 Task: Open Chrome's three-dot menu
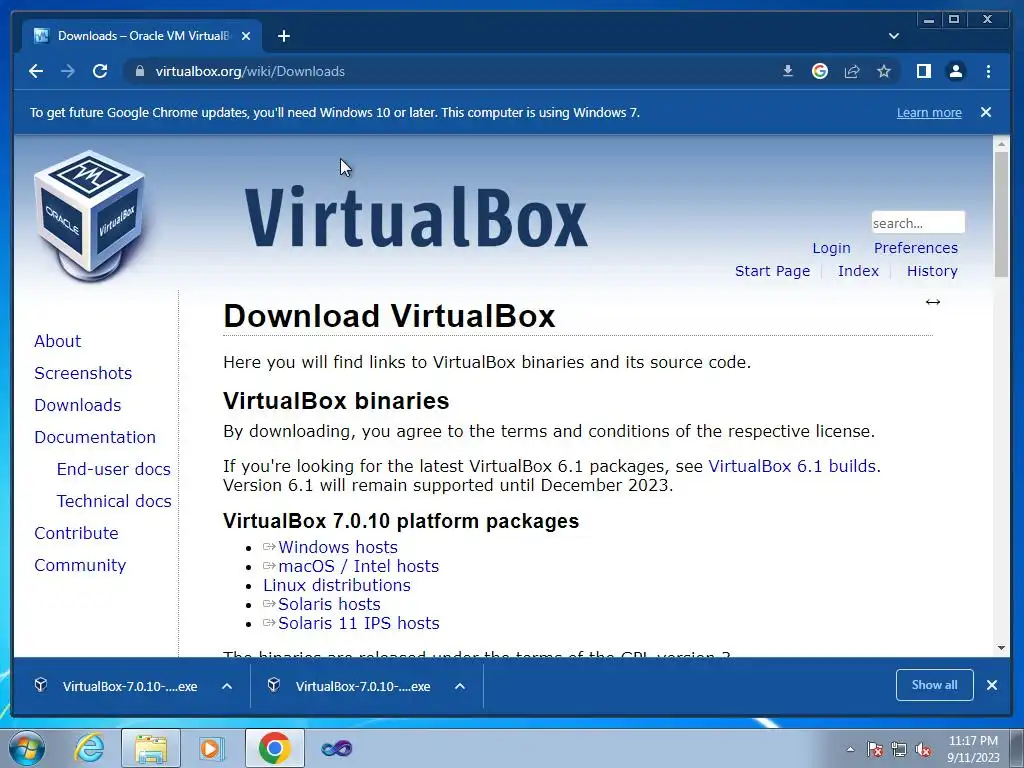coord(988,71)
